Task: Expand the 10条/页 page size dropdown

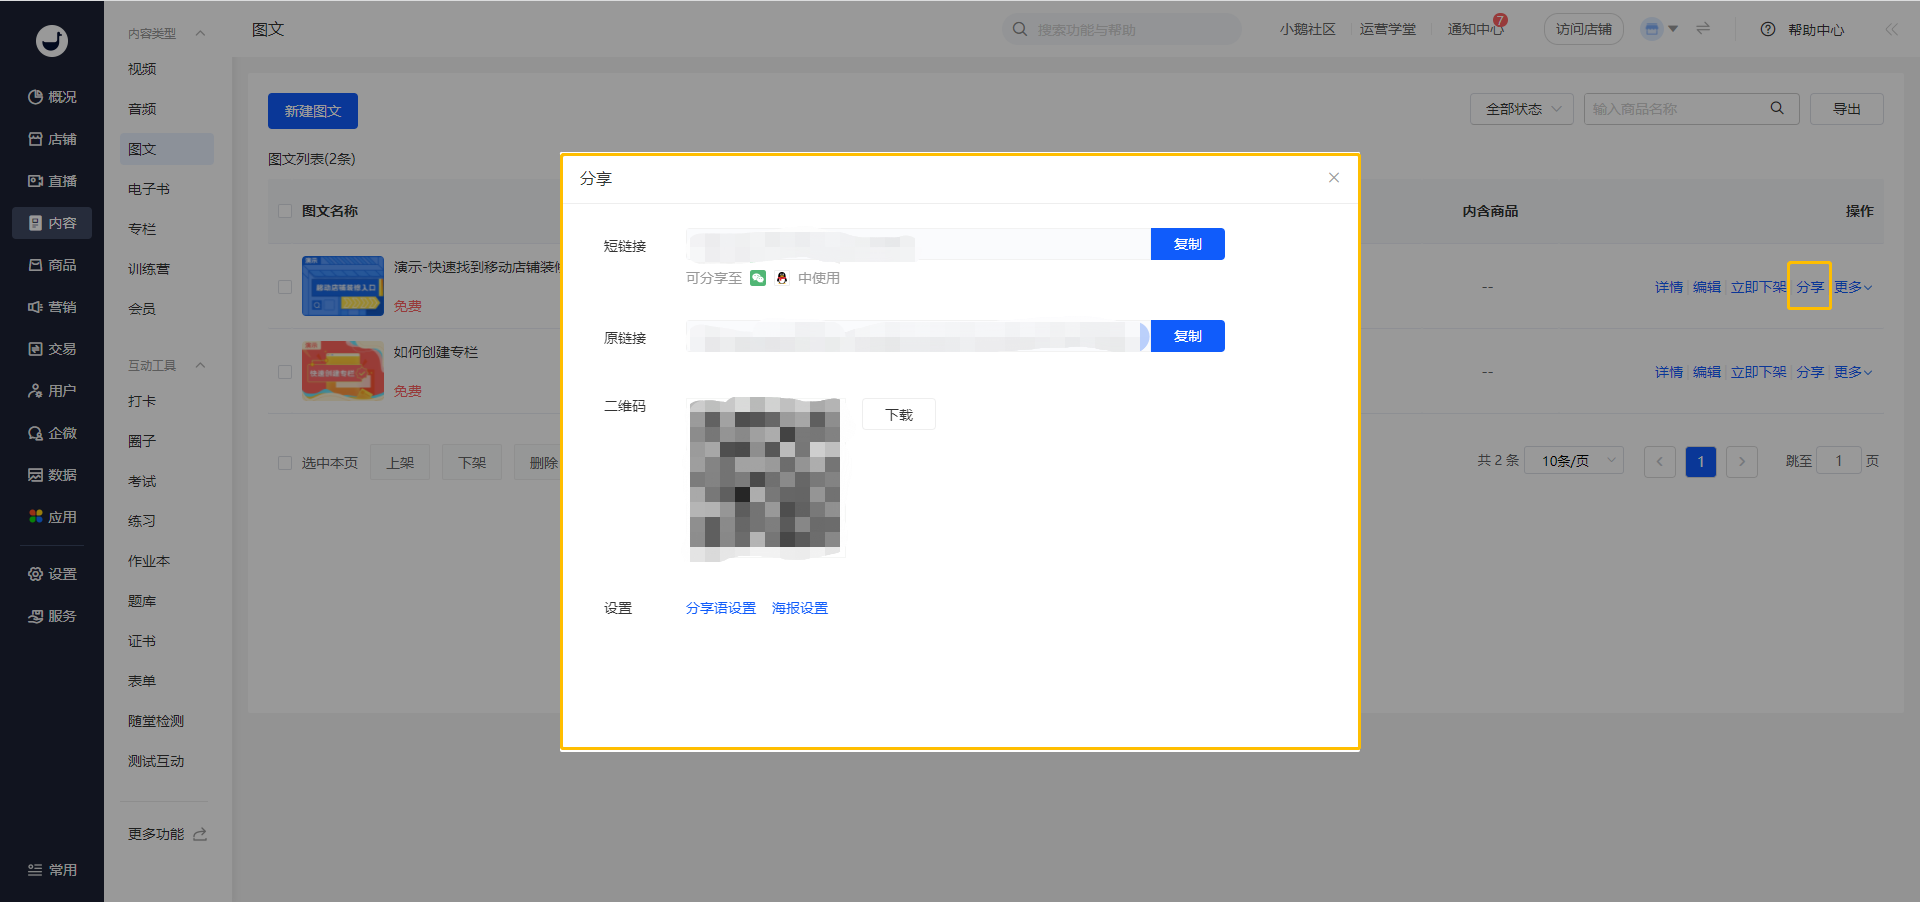Action: 1573,461
